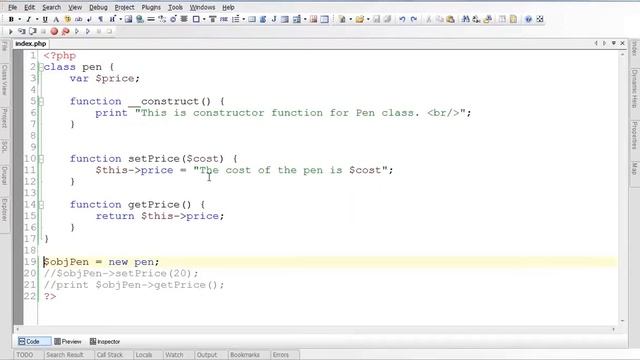The image size is (640, 360).
Task: Save the file with the floppy disk icon
Action: click(x=376, y=19)
